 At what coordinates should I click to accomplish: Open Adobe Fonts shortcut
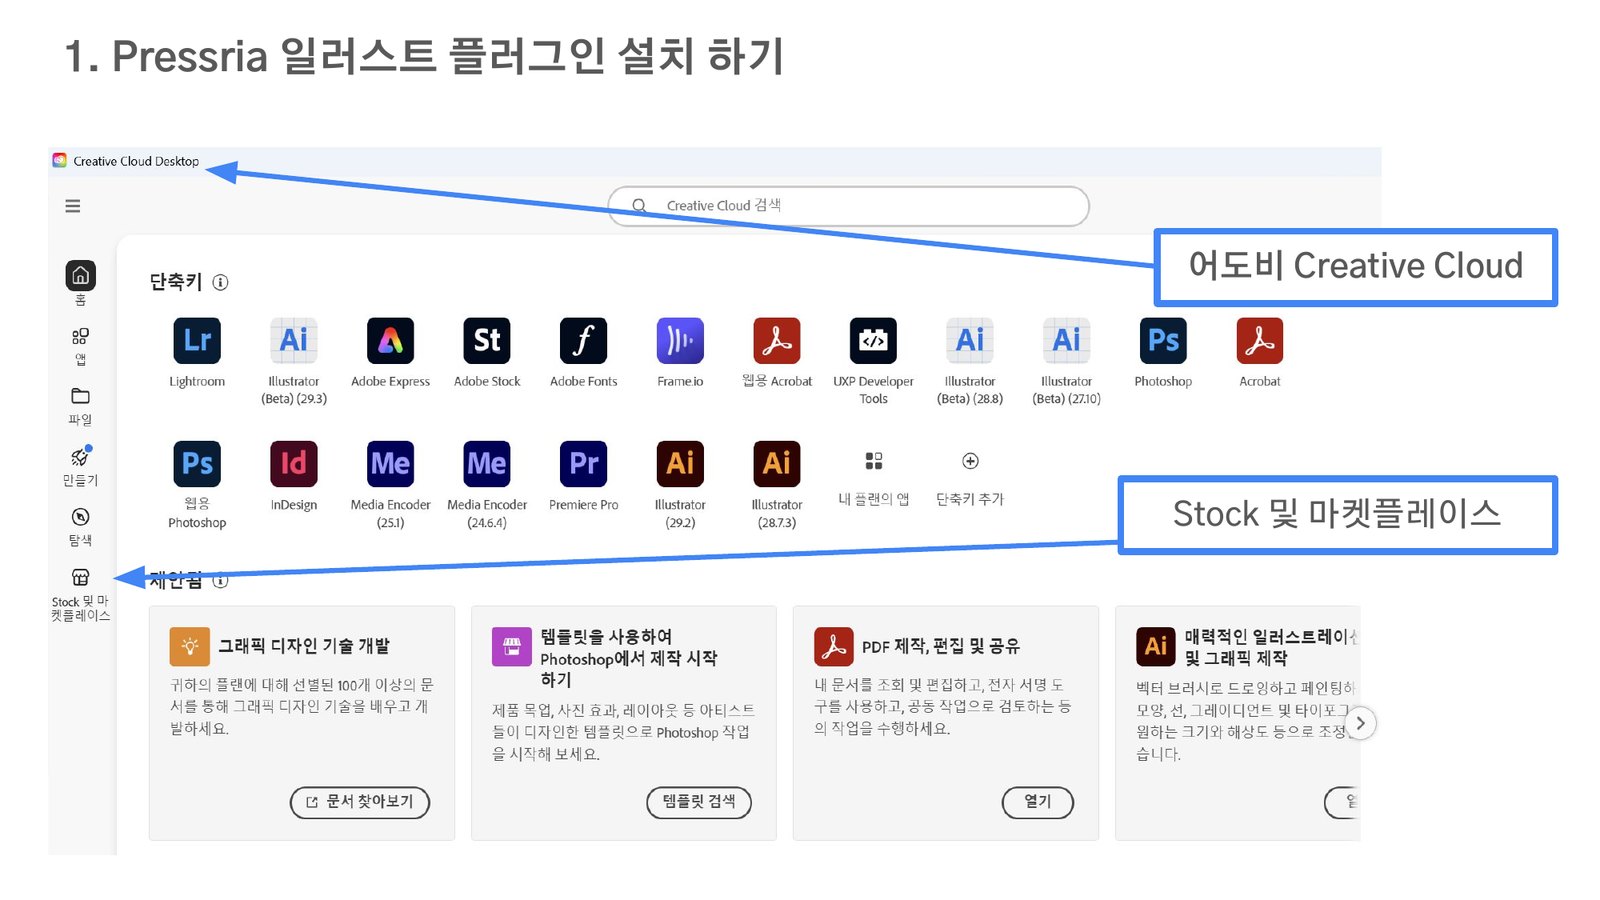pyautogui.click(x=584, y=341)
